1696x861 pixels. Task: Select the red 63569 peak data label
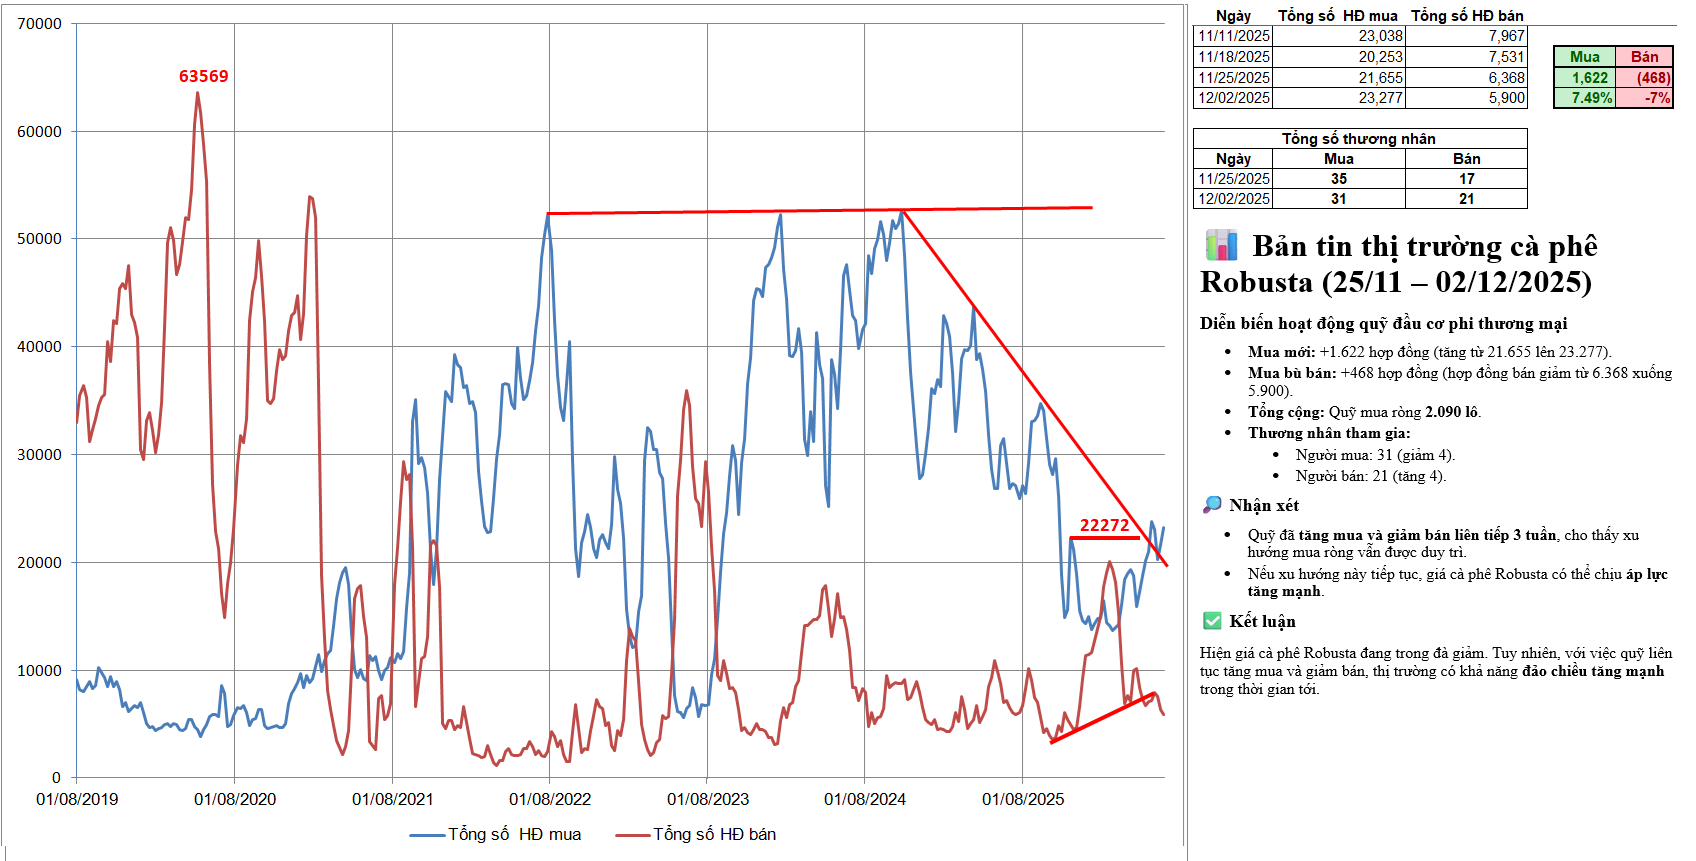click(203, 76)
